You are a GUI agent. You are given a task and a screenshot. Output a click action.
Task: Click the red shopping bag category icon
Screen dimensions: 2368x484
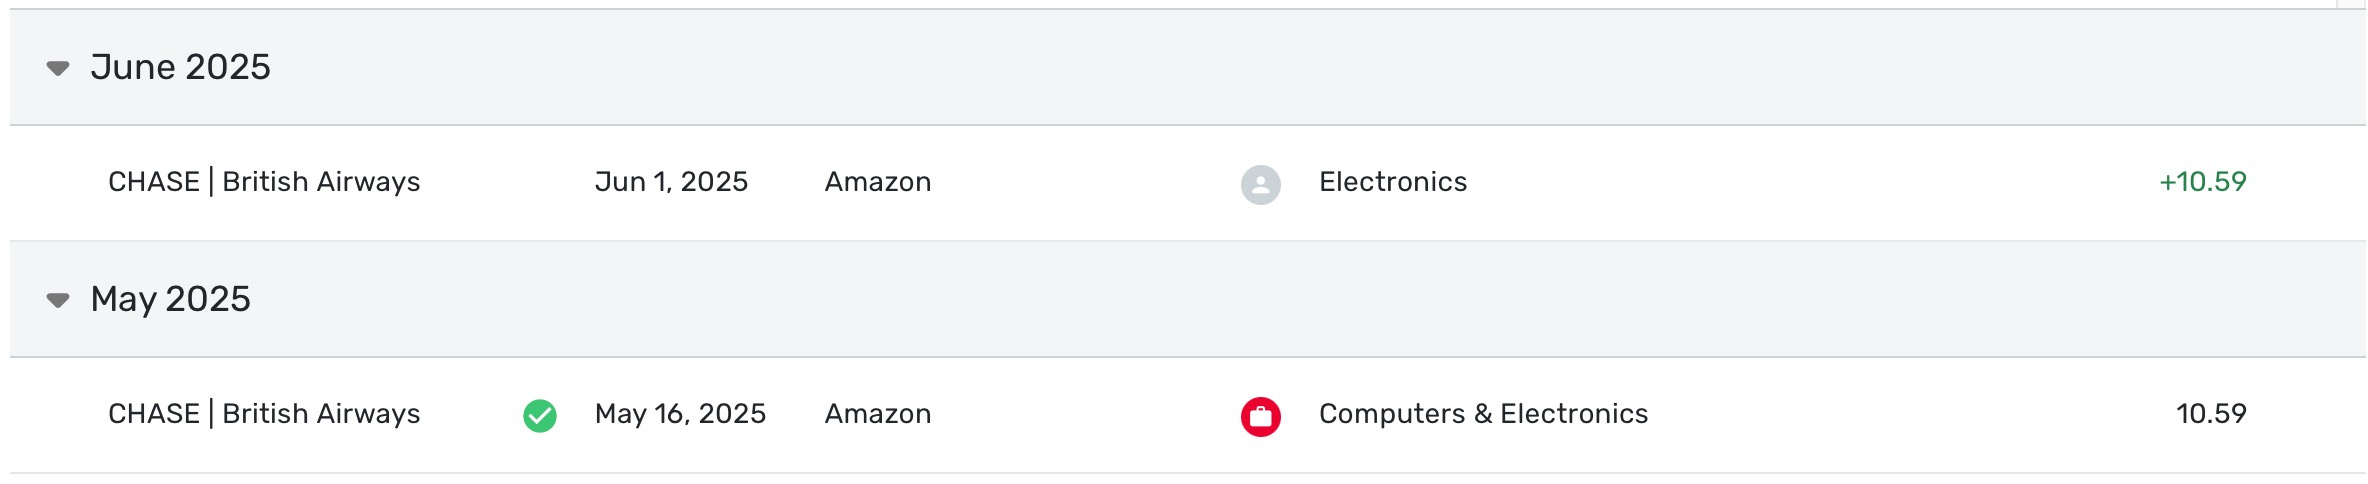1261,416
